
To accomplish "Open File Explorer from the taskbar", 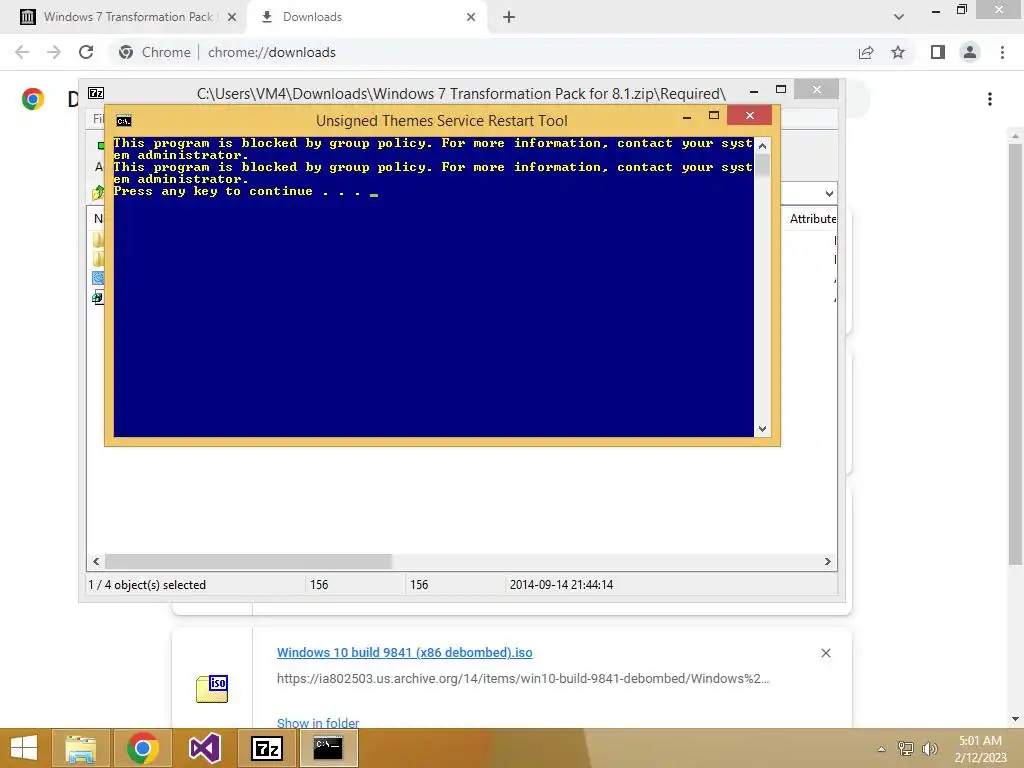I will point(81,748).
